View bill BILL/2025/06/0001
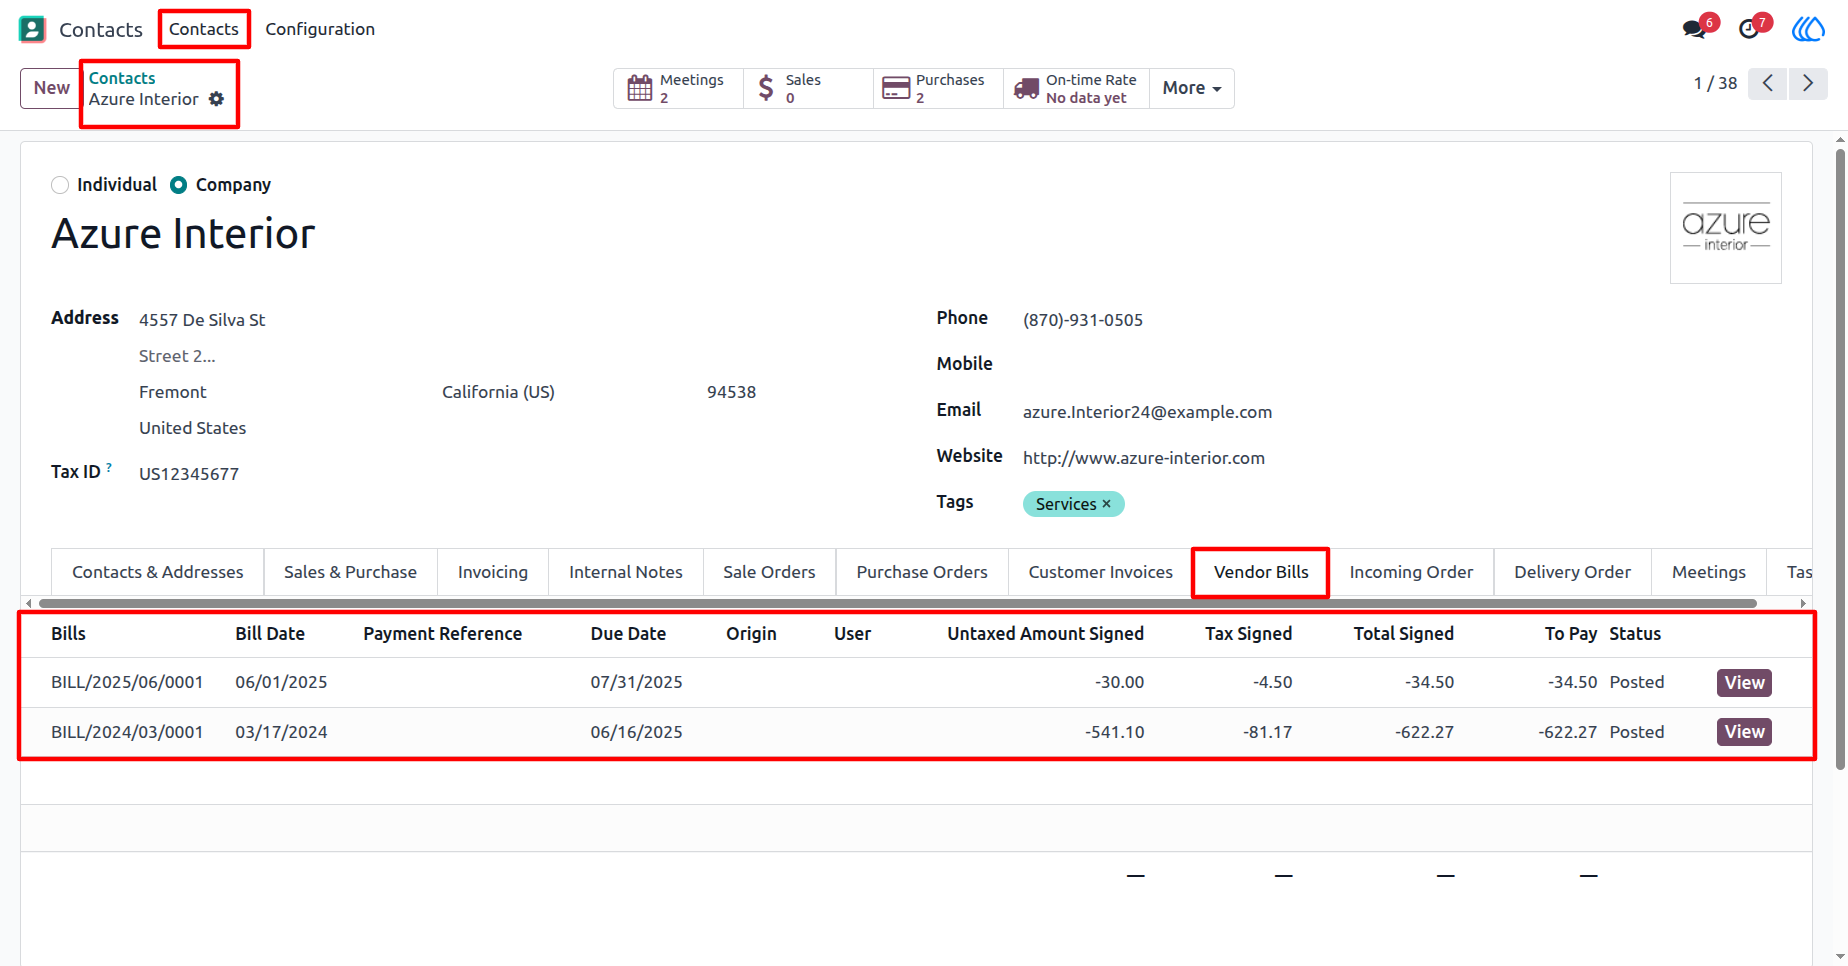The height and width of the screenshot is (966, 1848). tap(1744, 683)
